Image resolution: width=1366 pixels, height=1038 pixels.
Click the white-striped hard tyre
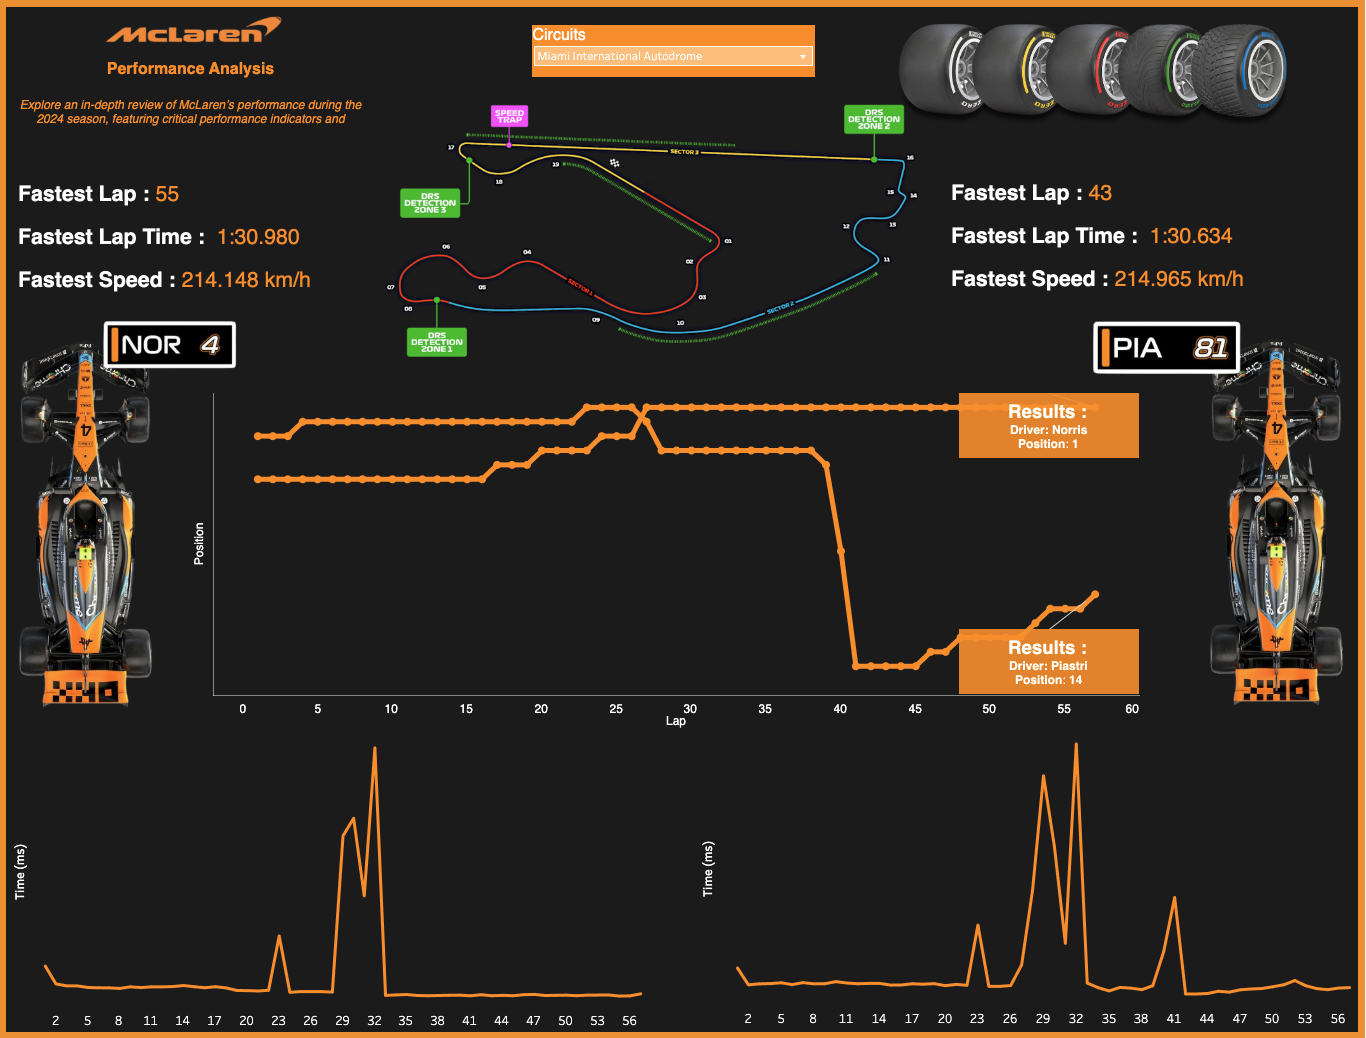click(942, 69)
